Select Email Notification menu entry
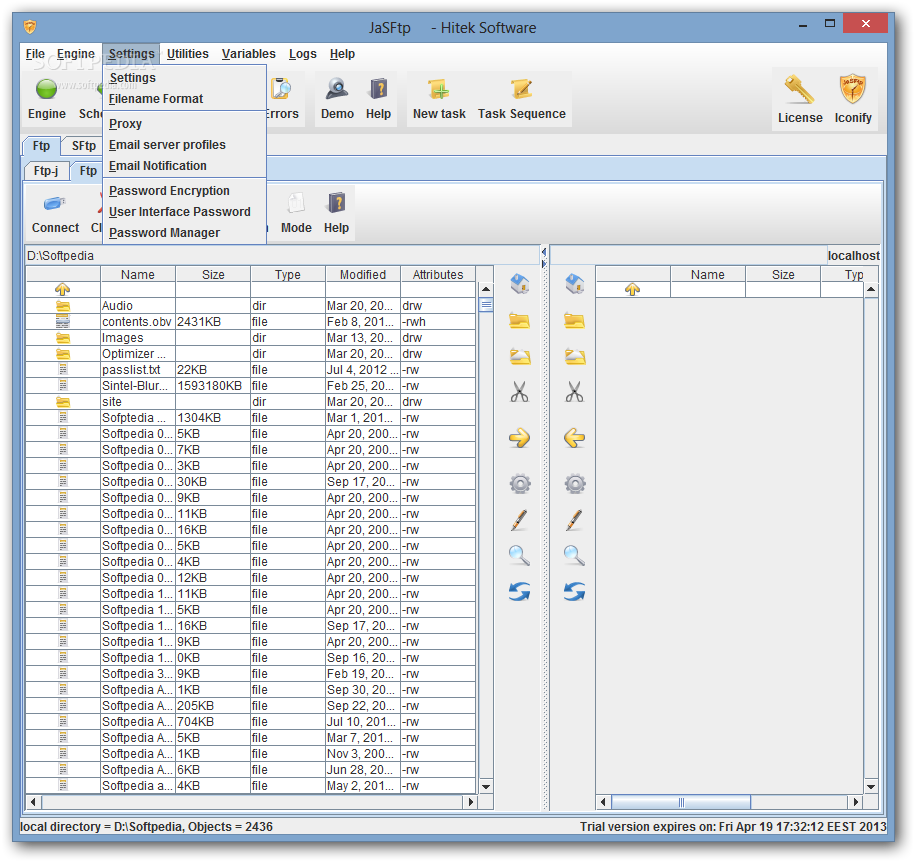The height and width of the screenshot is (862, 915). pos(184,166)
